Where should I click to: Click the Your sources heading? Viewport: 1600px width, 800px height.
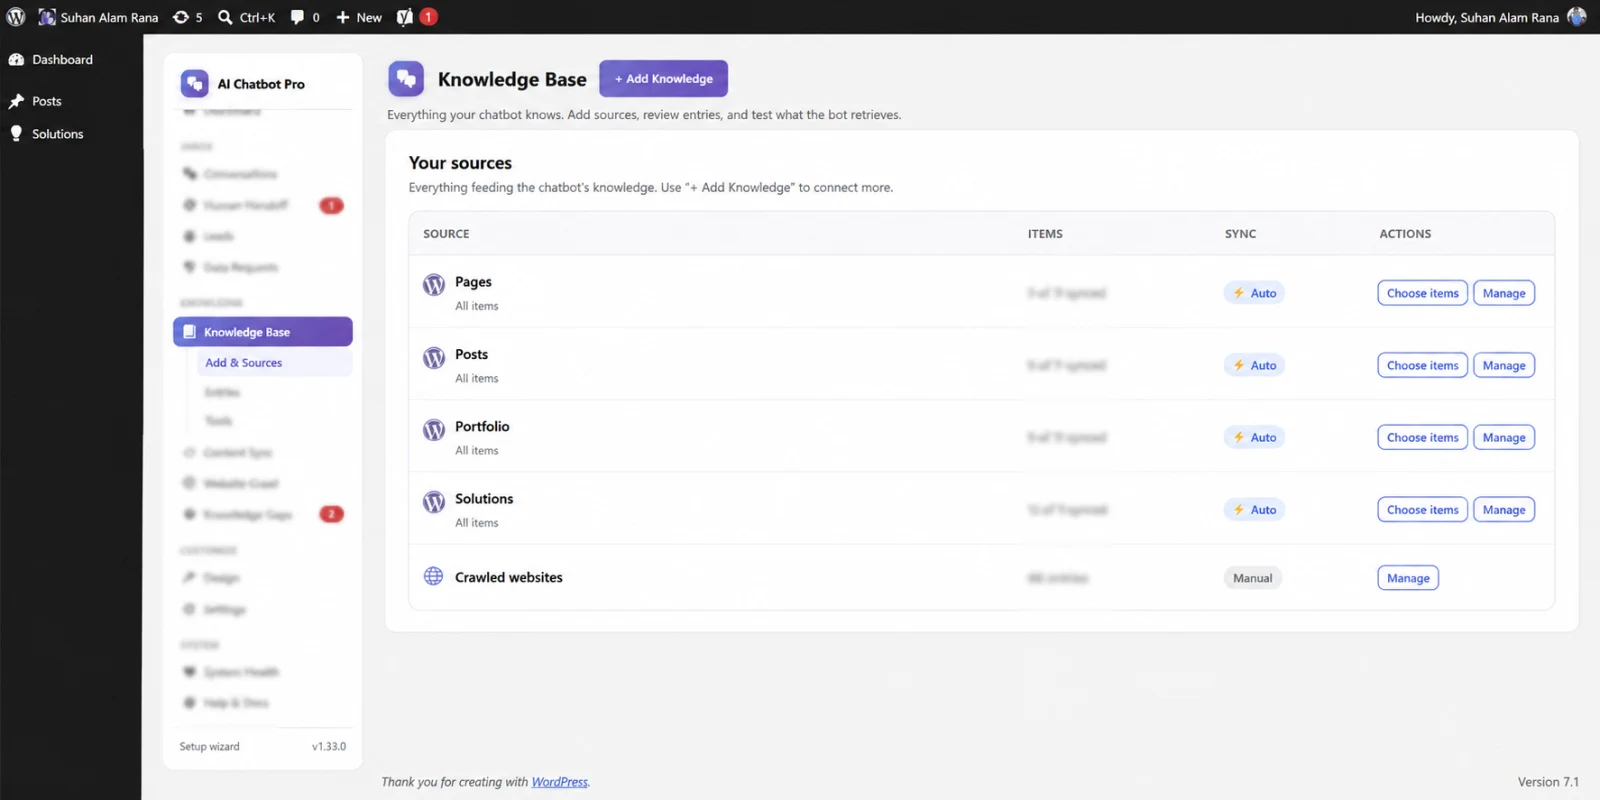pyautogui.click(x=460, y=163)
